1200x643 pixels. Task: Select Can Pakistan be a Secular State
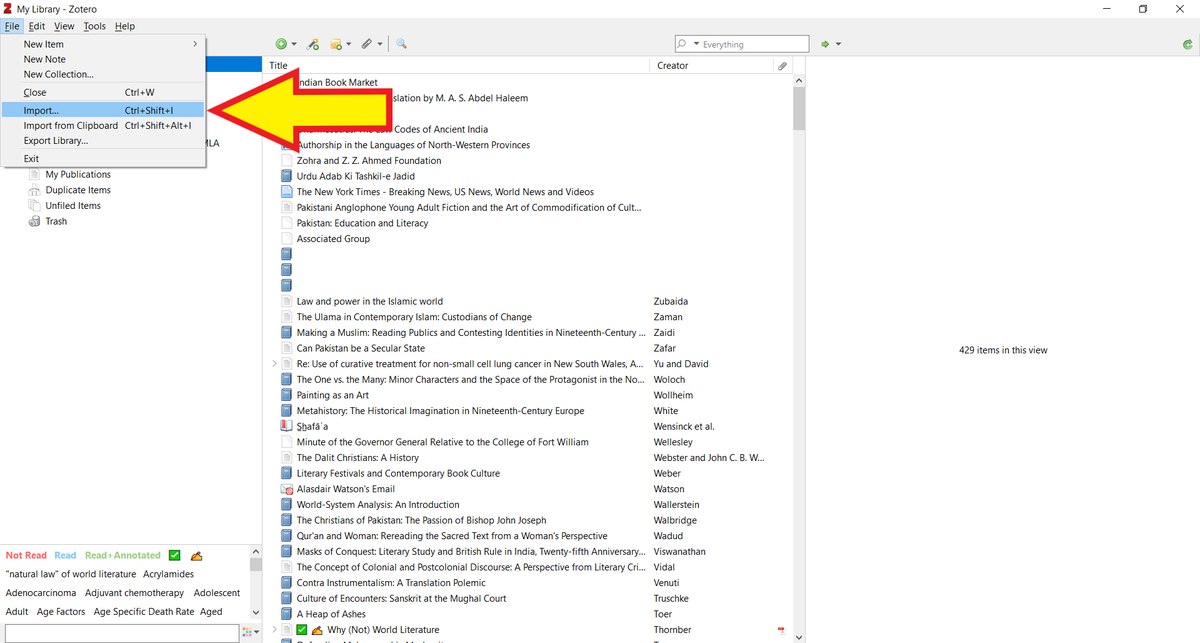(x=361, y=348)
